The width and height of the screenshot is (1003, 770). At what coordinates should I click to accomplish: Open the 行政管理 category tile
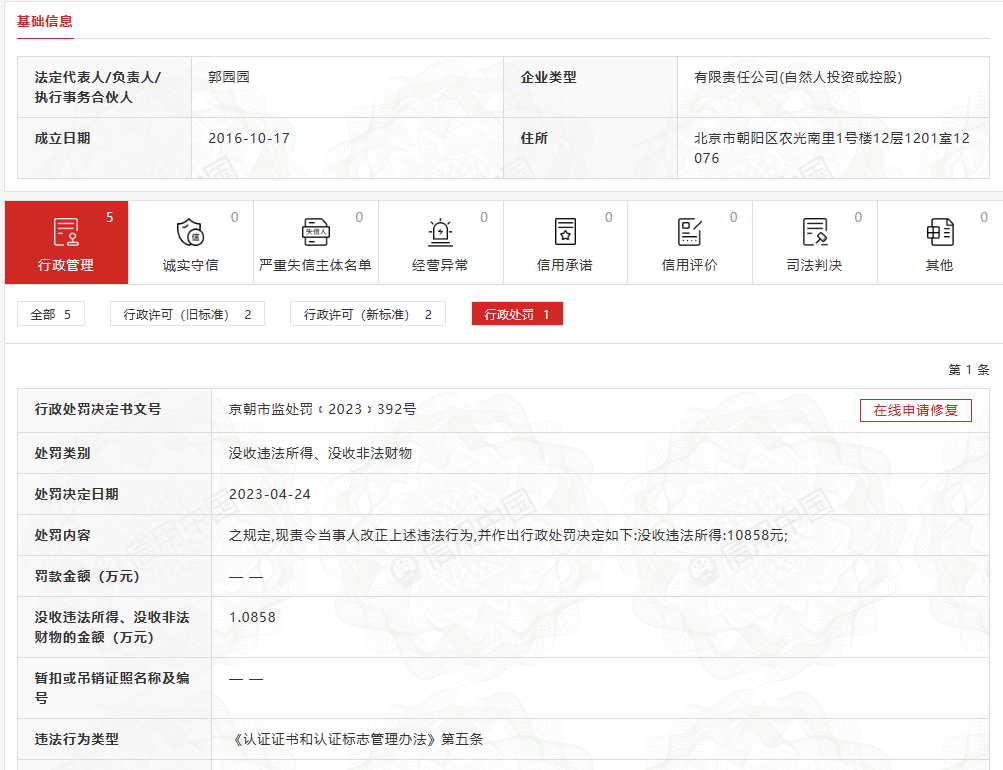point(67,242)
